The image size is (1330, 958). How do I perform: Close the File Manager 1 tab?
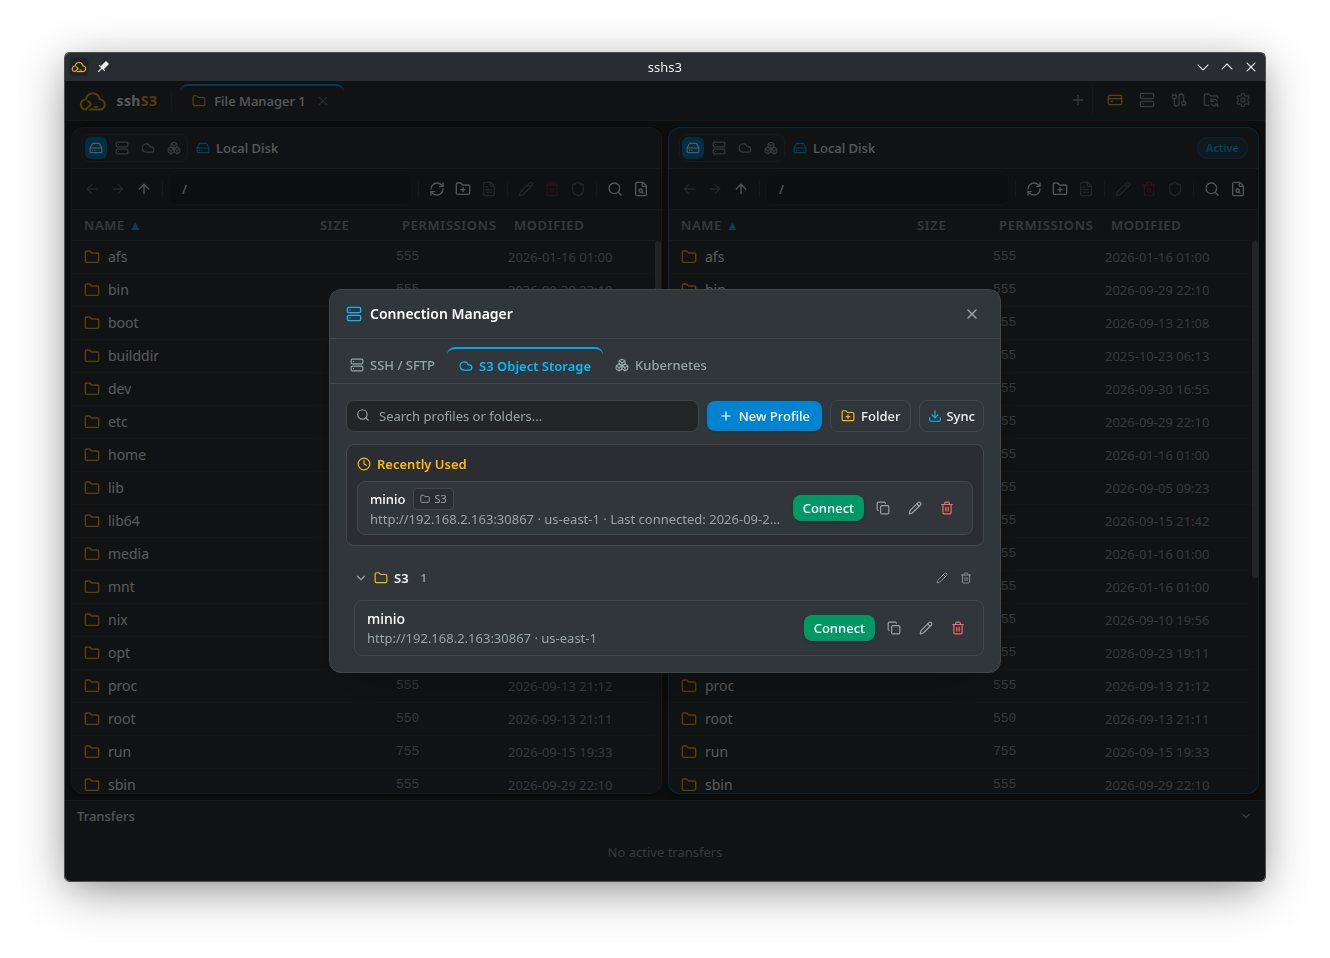pyautogui.click(x=323, y=101)
